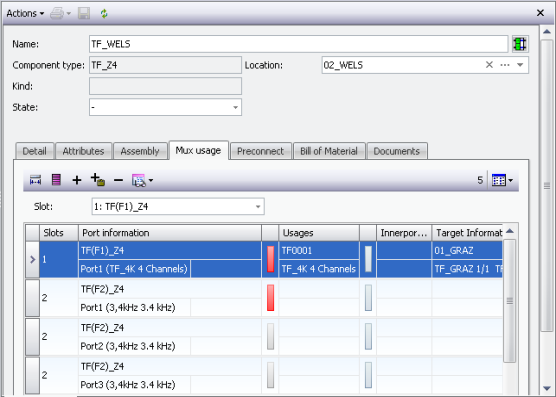Open the Bill of Material tab
556x397 pixels.
[x=329, y=151]
